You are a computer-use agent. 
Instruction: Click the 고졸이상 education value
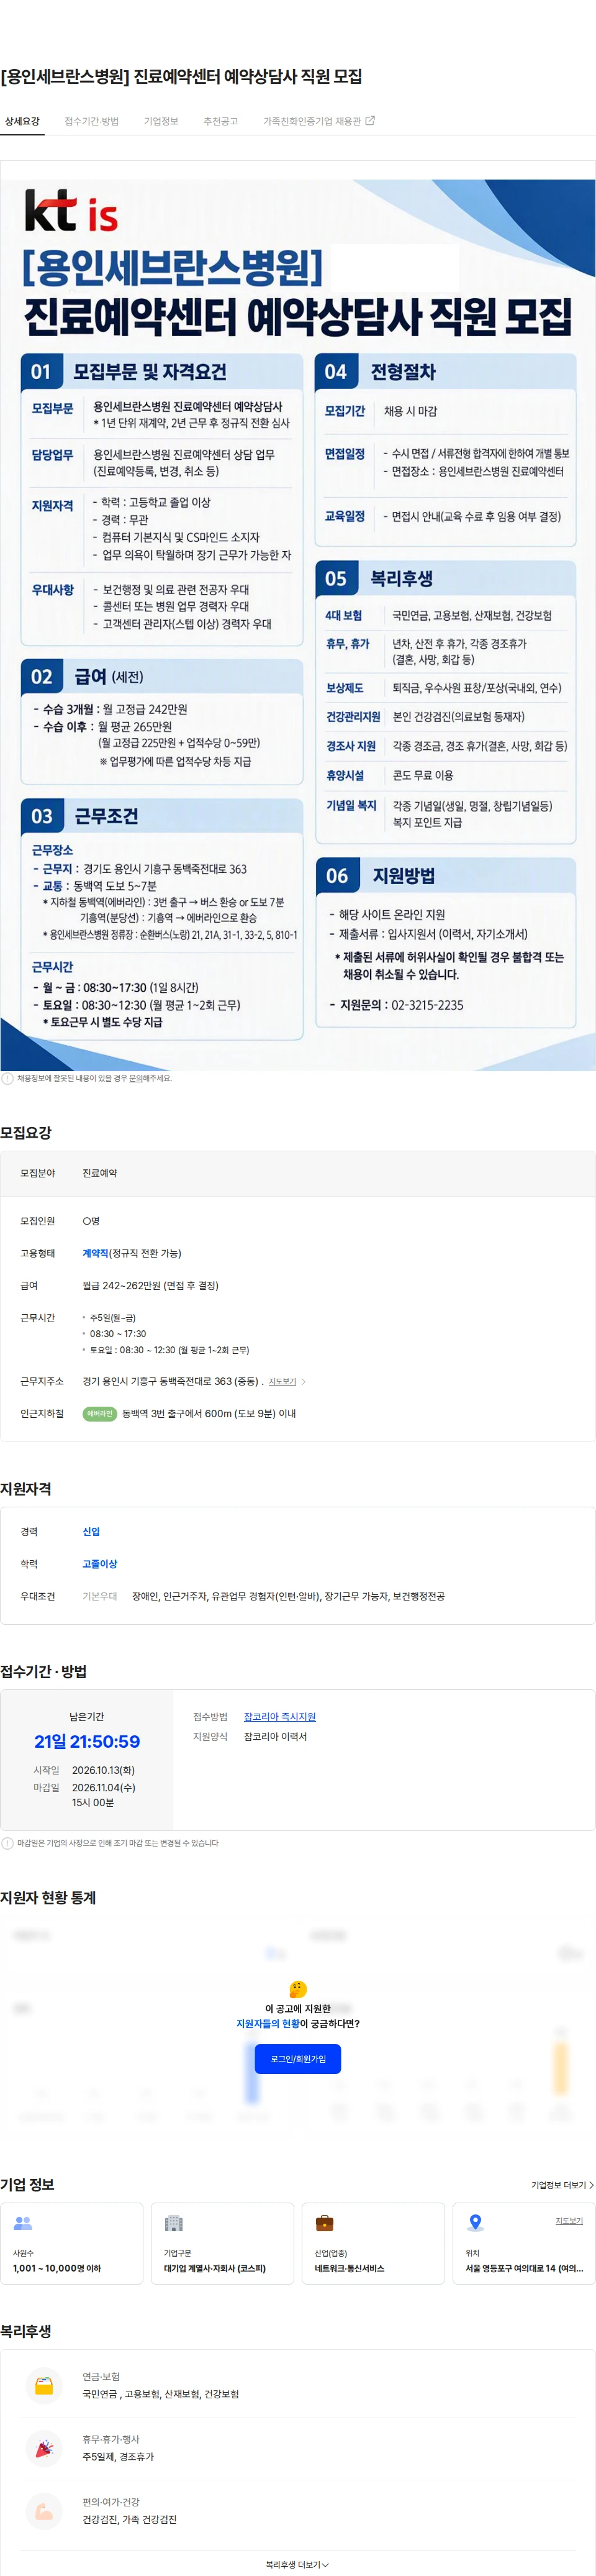point(100,1563)
